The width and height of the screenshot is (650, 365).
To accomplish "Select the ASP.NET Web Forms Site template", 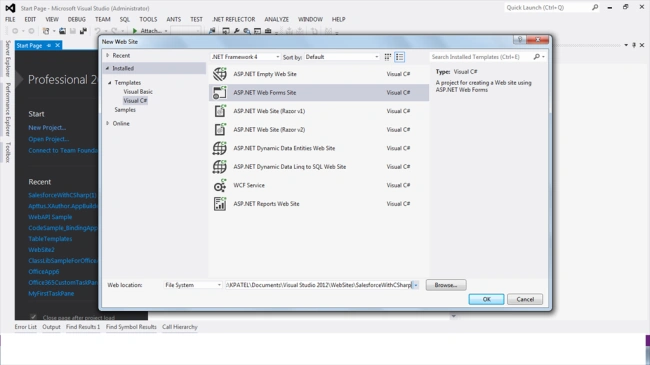I will point(319,92).
